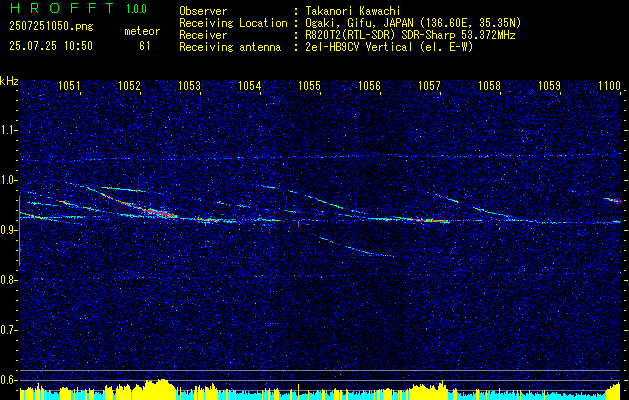The height and width of the screenshot is (400, 629).
Task: Click the Receiving Location field label
Action: coord(233,23)
